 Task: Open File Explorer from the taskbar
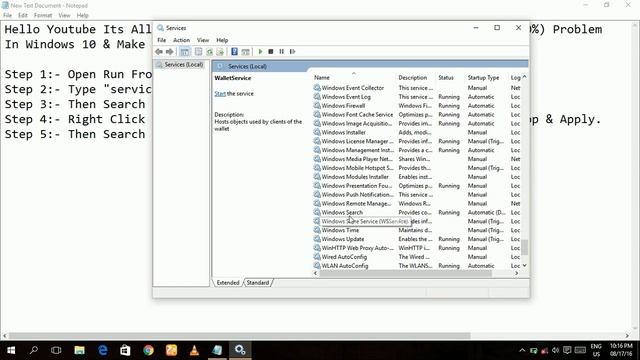(79, 350)
